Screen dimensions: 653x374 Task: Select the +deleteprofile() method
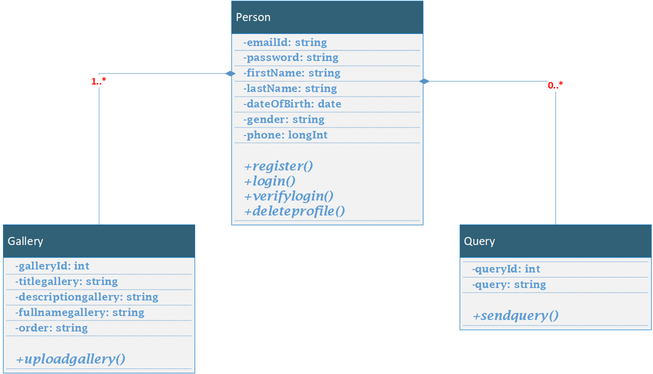tap(295, 211)
